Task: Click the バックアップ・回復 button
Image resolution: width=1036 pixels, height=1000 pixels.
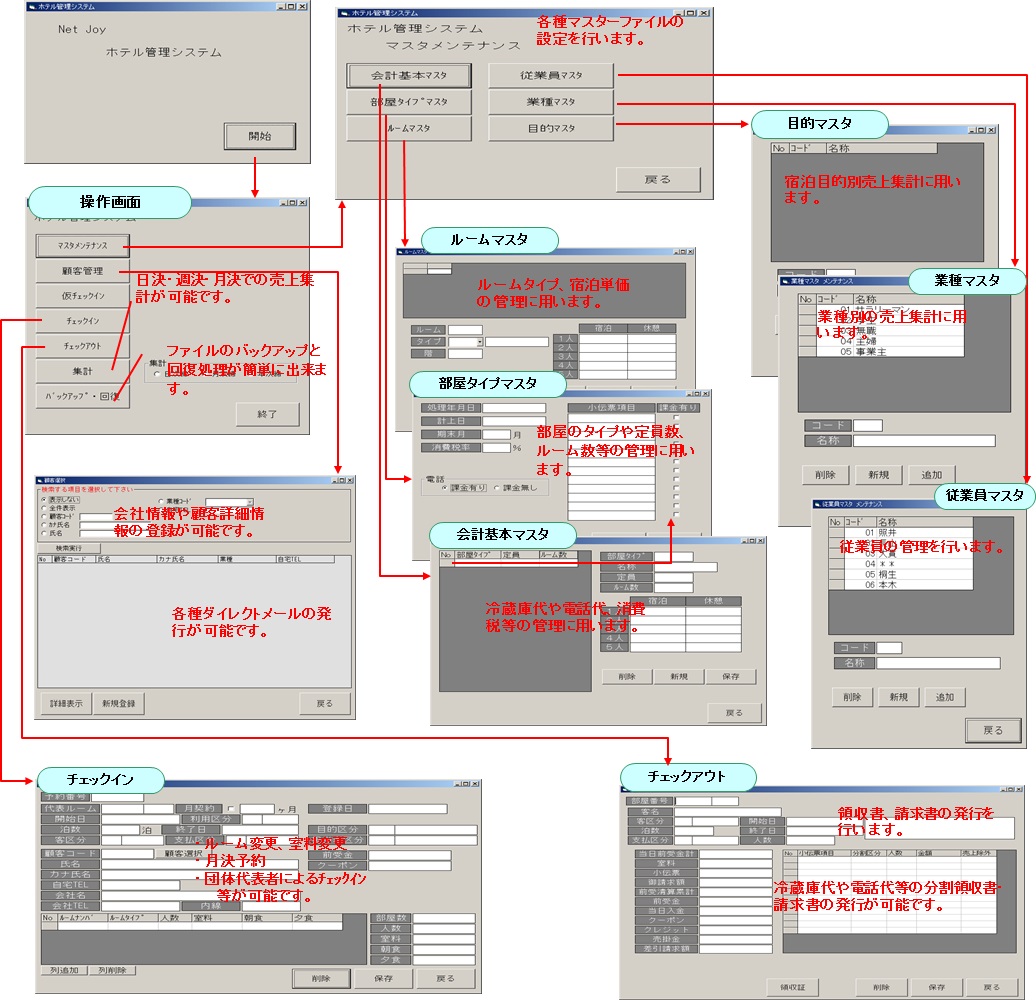Action: (83, 396)
